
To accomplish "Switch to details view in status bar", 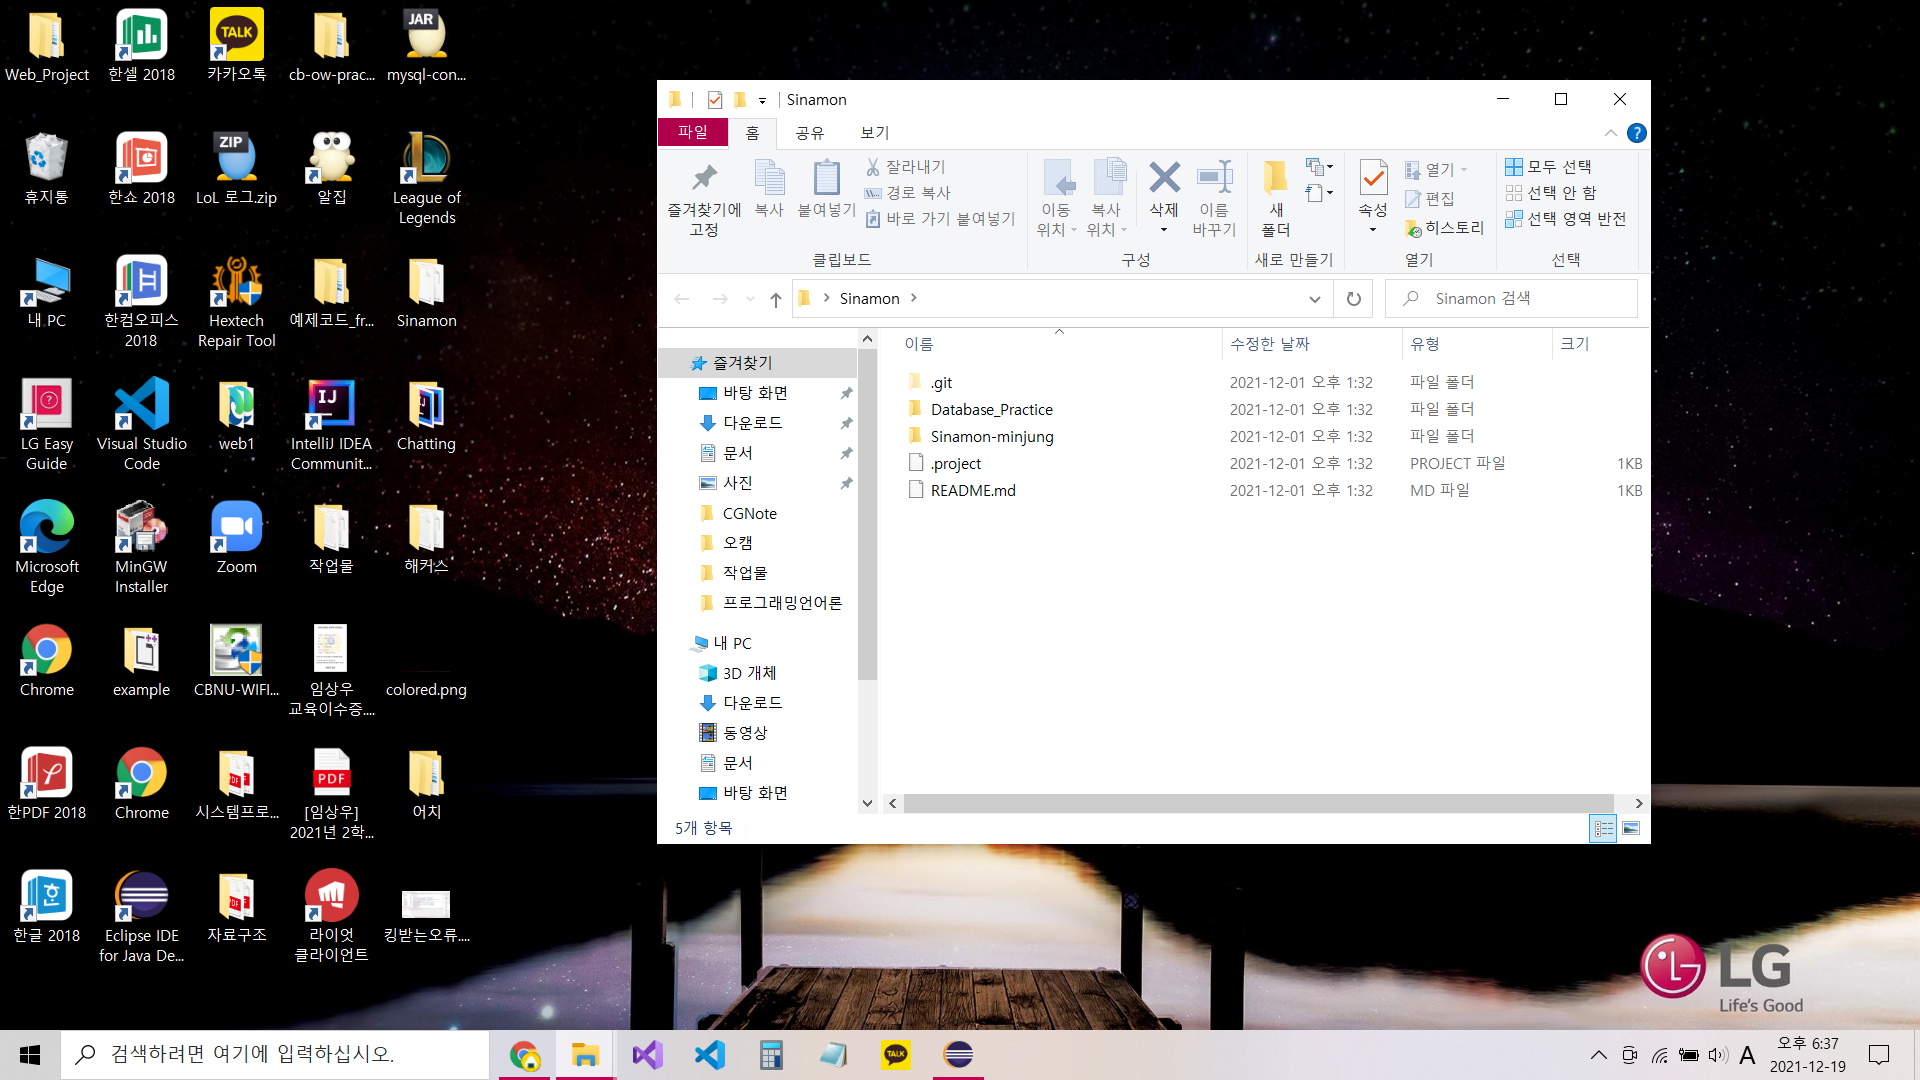I will 1603,828.
